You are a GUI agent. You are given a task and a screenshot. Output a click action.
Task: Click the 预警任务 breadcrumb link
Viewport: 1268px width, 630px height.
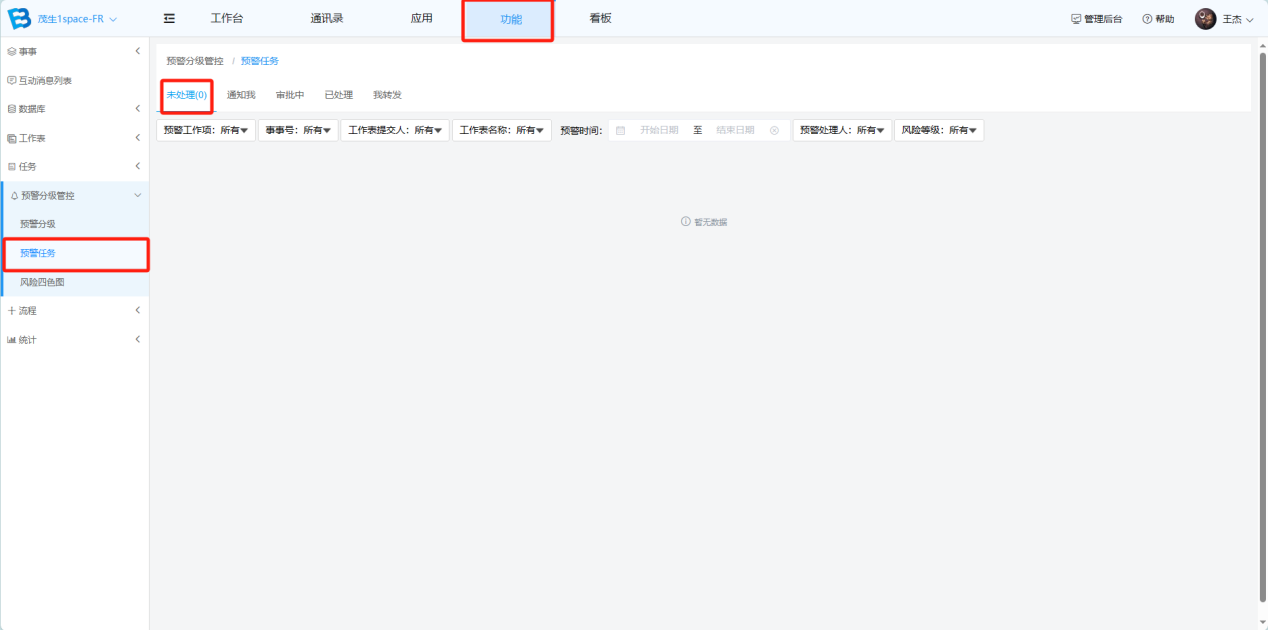[260, 61]
